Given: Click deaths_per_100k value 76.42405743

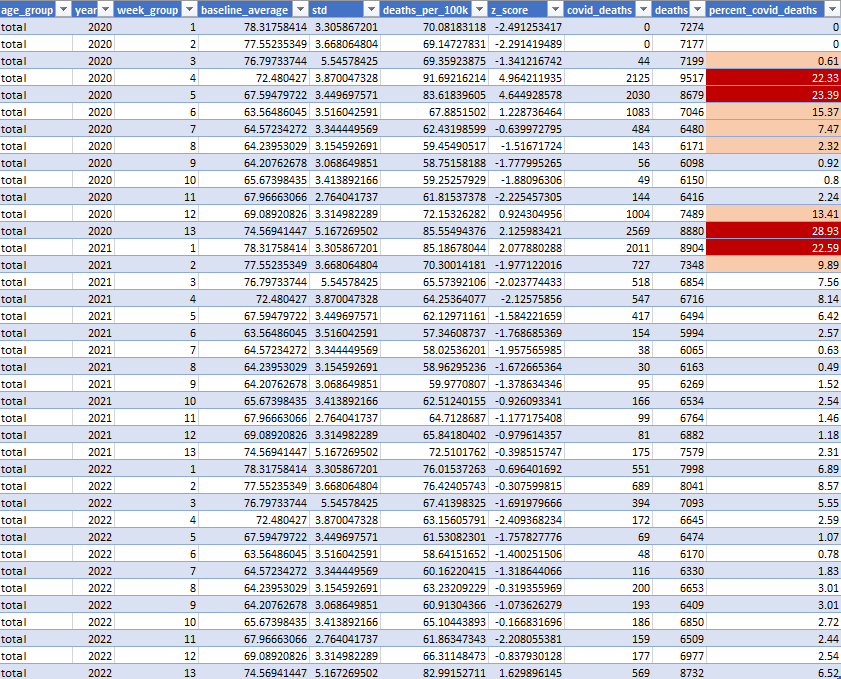Looking at the screenshot, I should click(454, 486).
